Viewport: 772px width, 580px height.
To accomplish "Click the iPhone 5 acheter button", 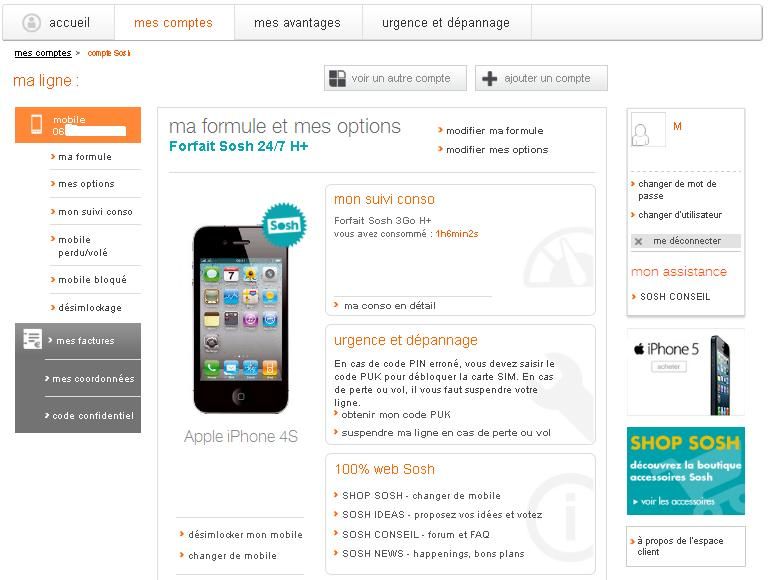I will point(669,367).
